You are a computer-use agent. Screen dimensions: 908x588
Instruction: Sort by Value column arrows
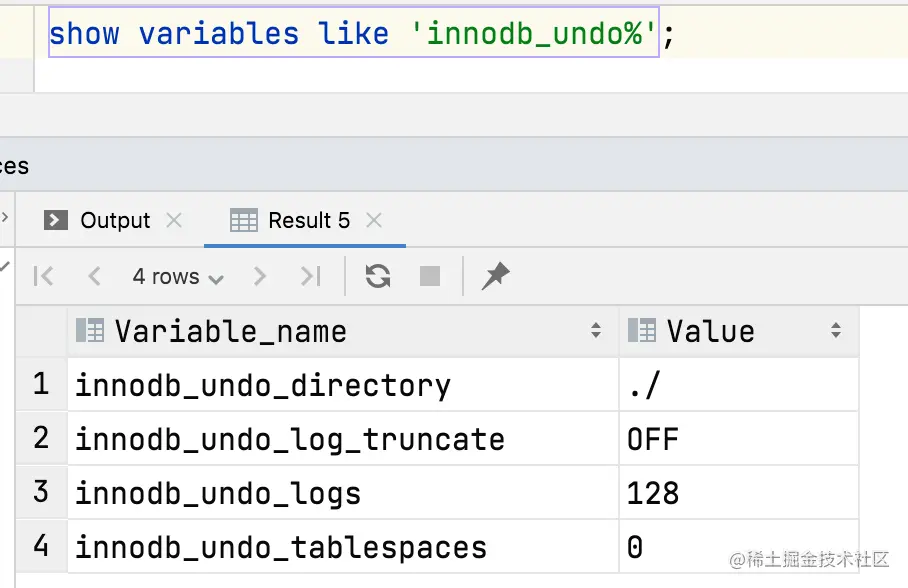point(836,331)
